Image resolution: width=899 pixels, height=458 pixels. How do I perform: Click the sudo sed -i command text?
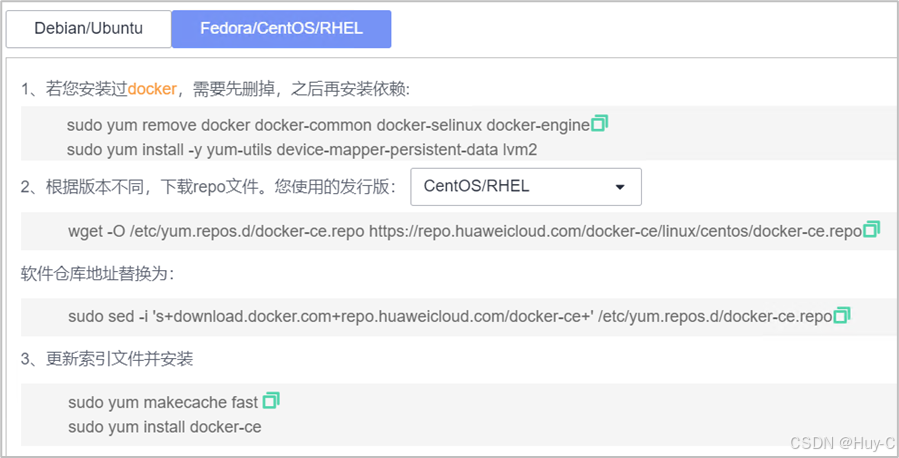coord(450,316)
